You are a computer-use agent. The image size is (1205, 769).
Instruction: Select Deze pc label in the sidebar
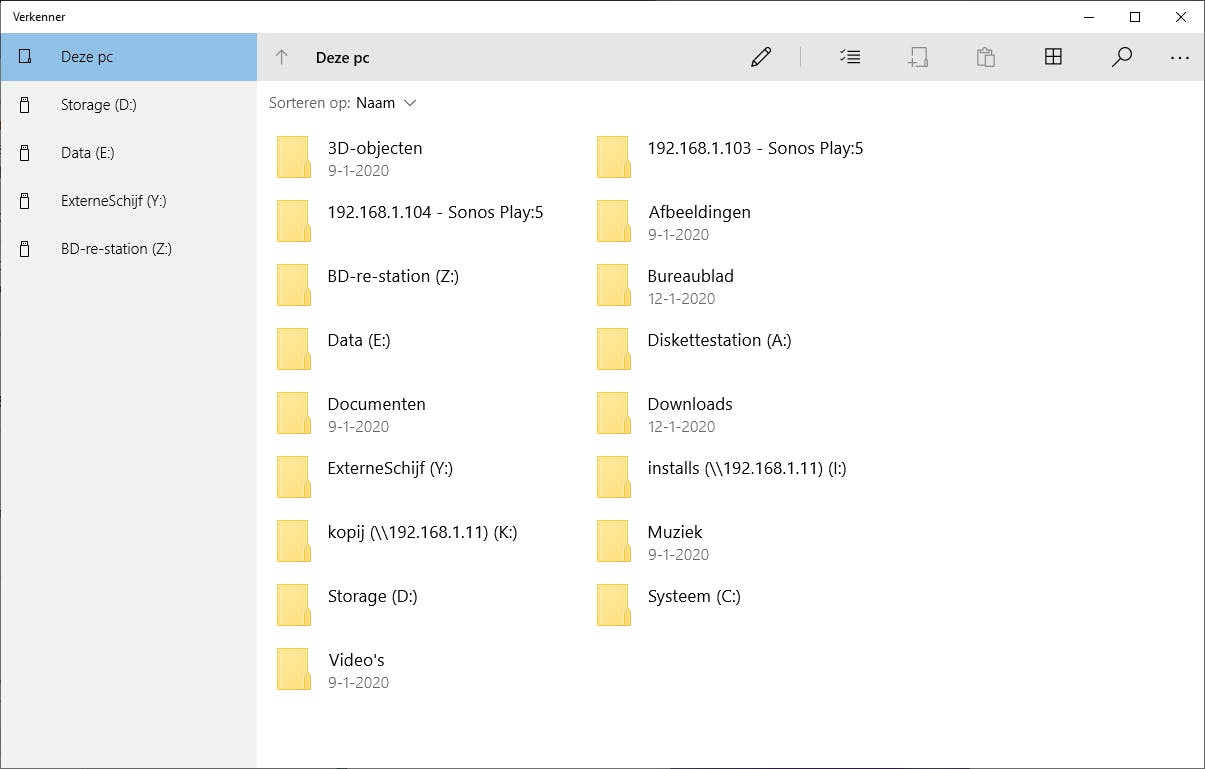[87, 57]
